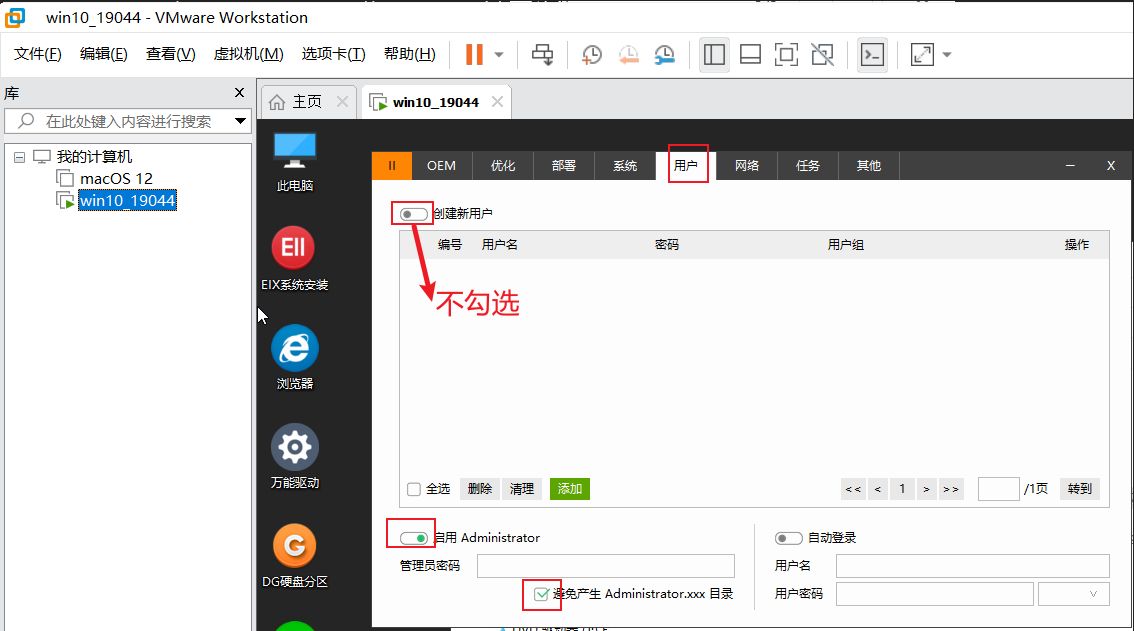Open the snapshot manager wrench icon
Screen dimensions: 1134x631
point(664,54)
